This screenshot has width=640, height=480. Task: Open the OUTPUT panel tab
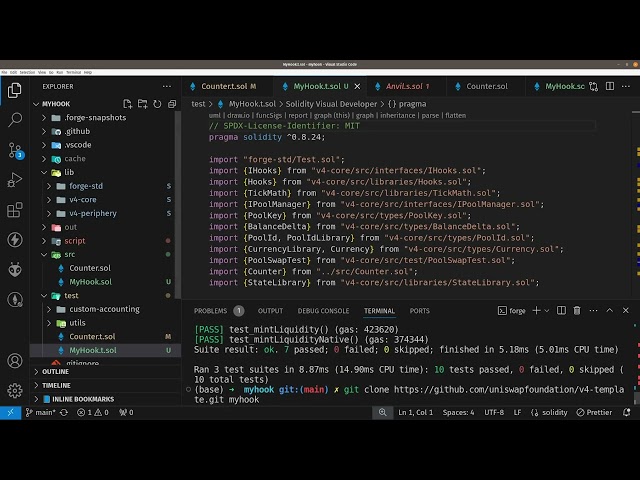(270, 311)
